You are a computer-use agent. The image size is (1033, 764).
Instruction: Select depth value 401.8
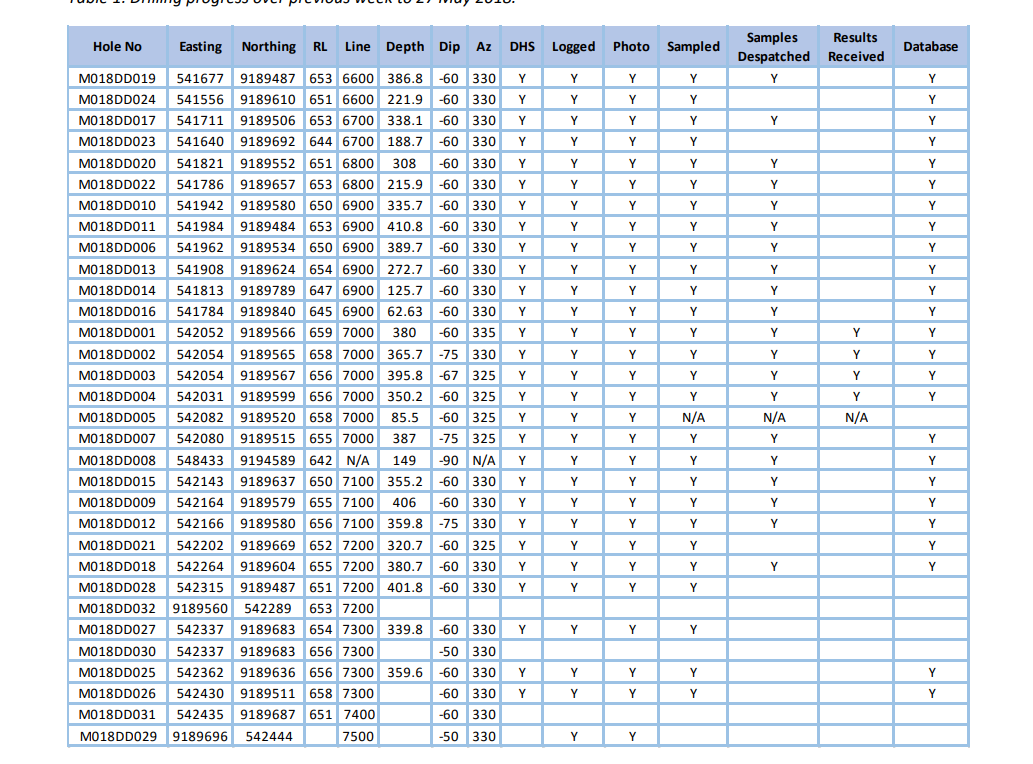click(x=405, y=587)
